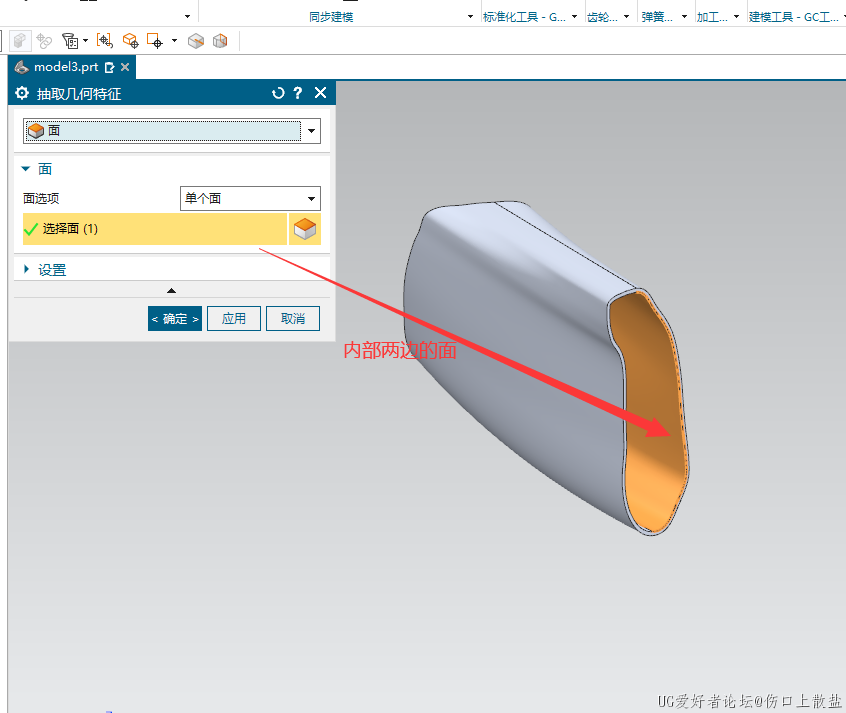846x713 pixels.
Task: Click the bracketed crosshair snap icon
Action: pyautogui.click(x=105, y=41)
